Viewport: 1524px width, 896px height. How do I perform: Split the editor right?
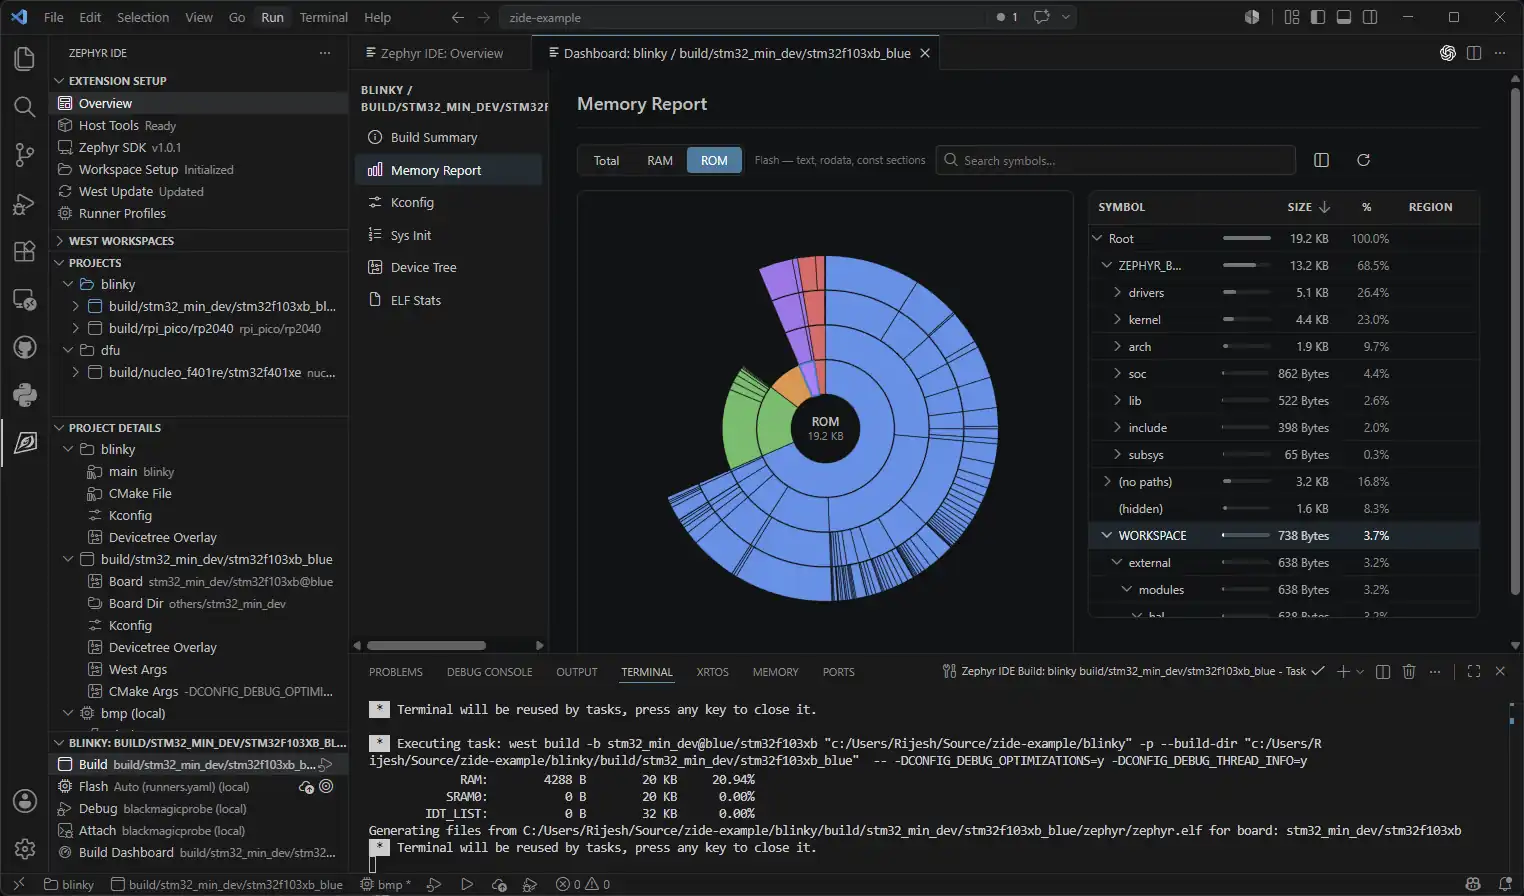pyautogui.click(x=1474, y=53)
